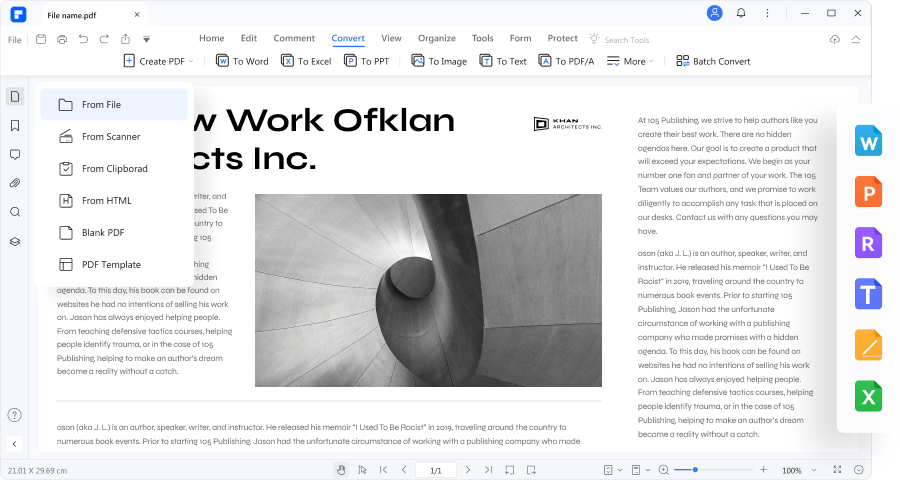Select the Hand tool in status bar
900x480 pixels.
pos(341,470)
